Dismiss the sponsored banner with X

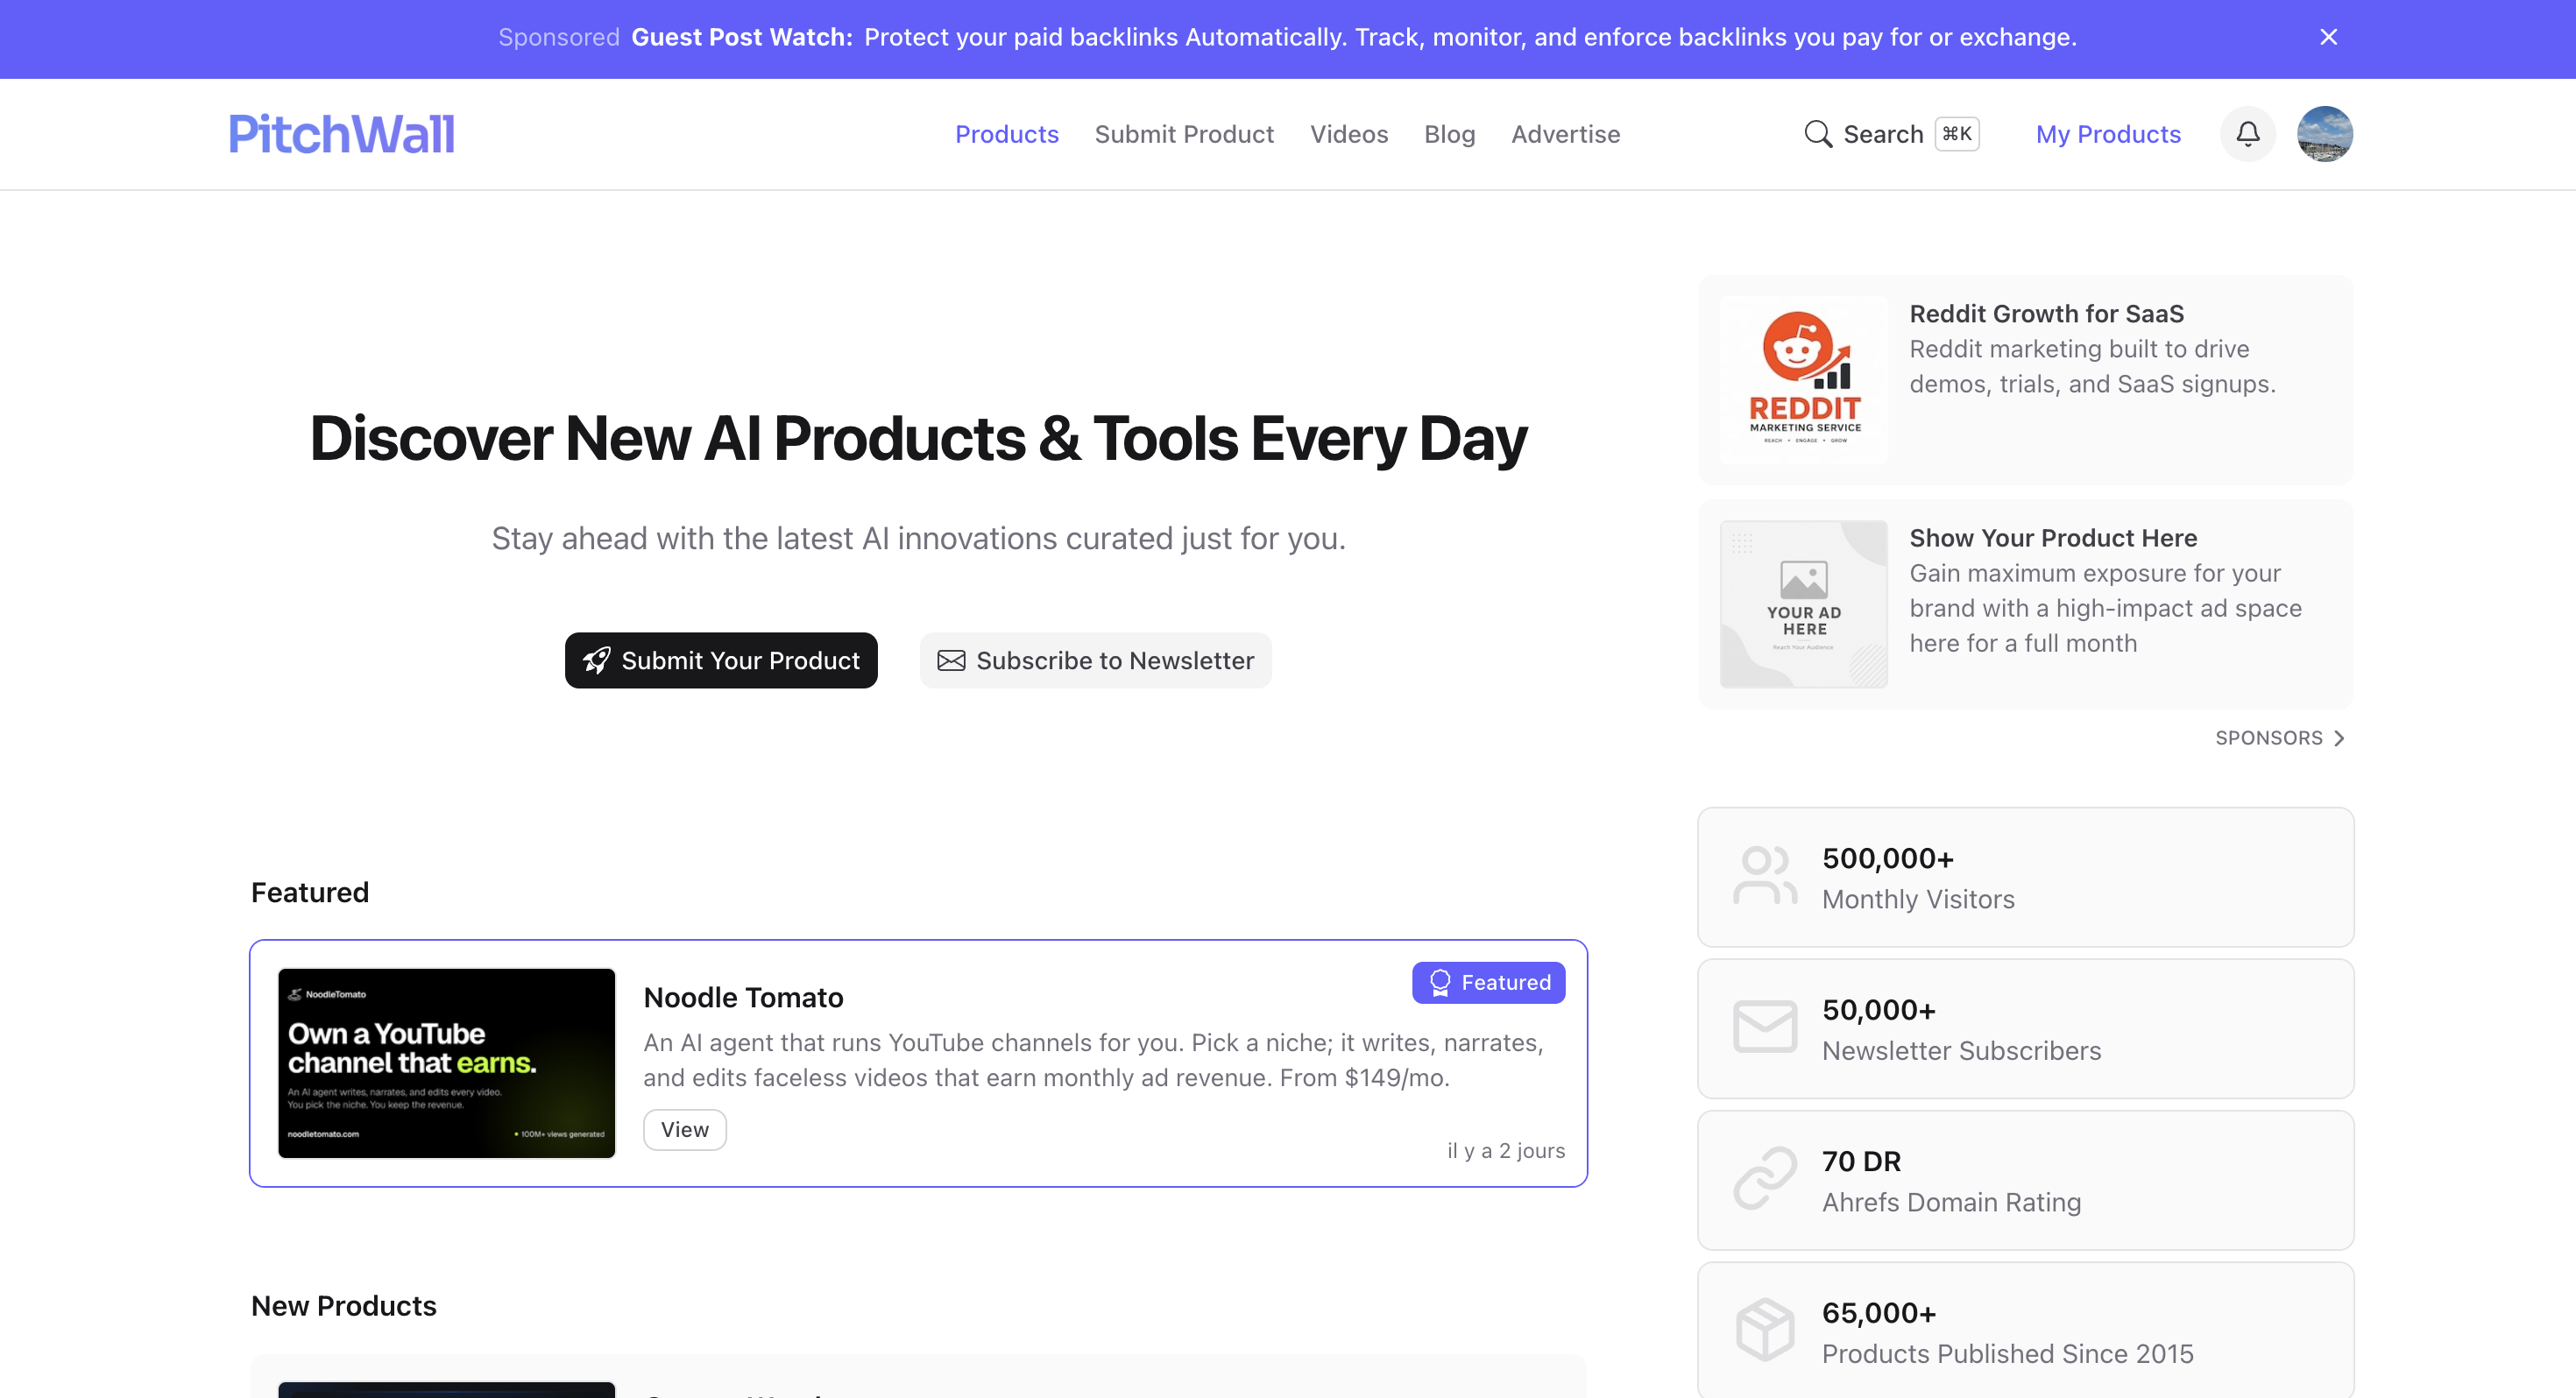(x=2328, y=37)
